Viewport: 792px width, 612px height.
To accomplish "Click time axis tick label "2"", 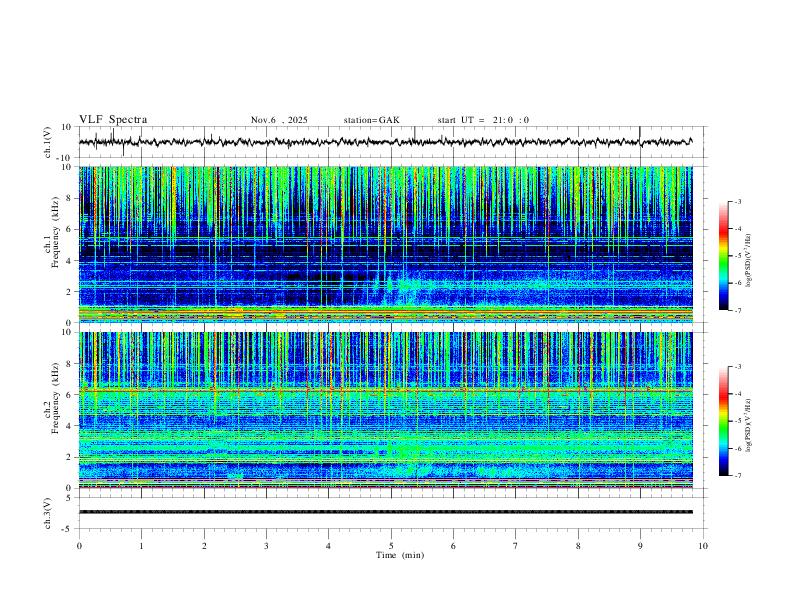I will coord(204,546).
